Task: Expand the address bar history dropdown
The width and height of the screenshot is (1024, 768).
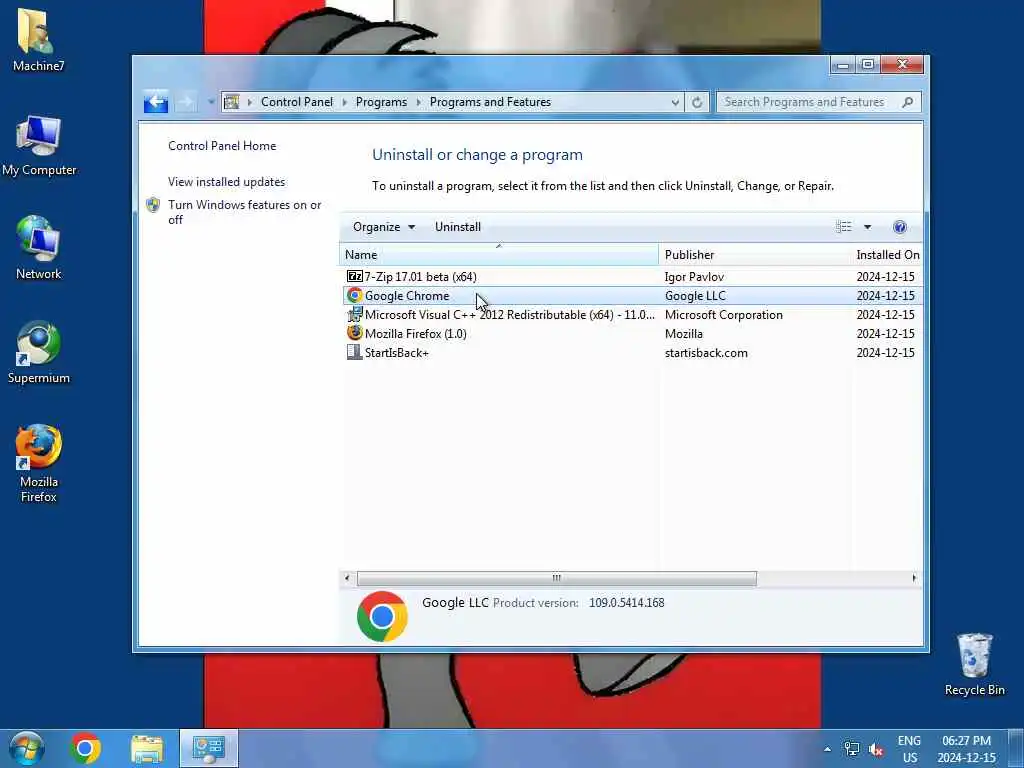Action: (675, 102)
